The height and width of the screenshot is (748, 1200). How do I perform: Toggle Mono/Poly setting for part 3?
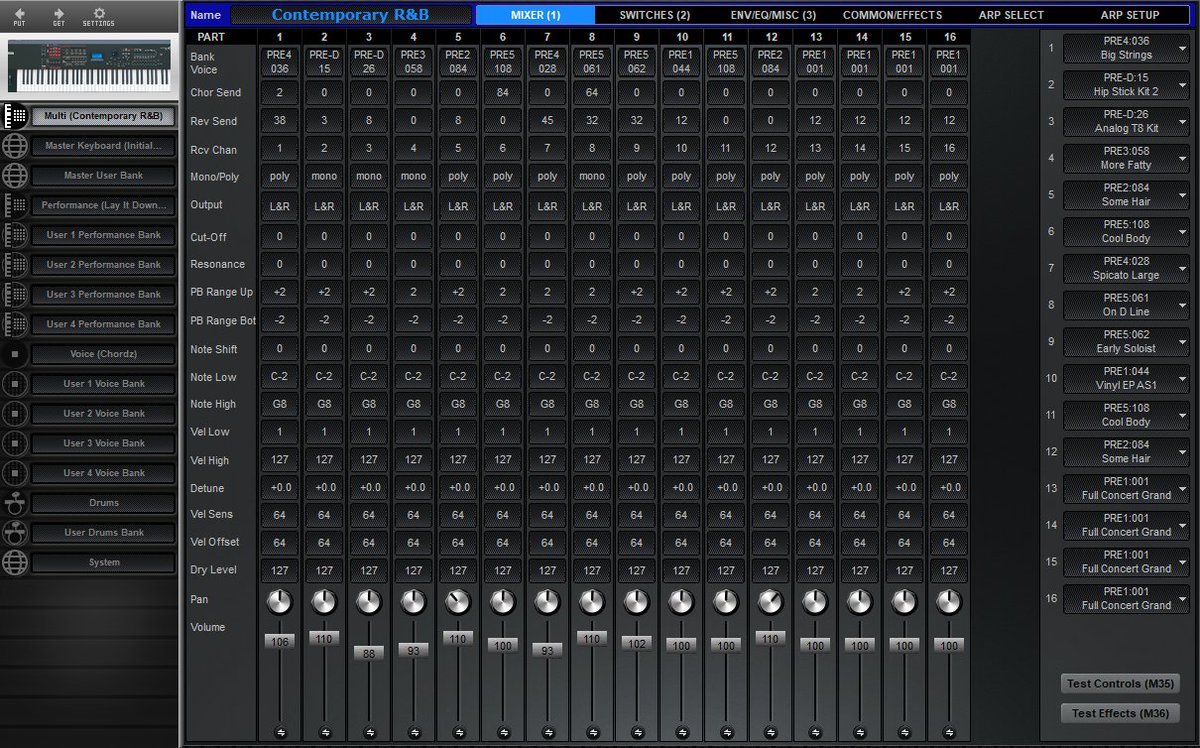369,176
